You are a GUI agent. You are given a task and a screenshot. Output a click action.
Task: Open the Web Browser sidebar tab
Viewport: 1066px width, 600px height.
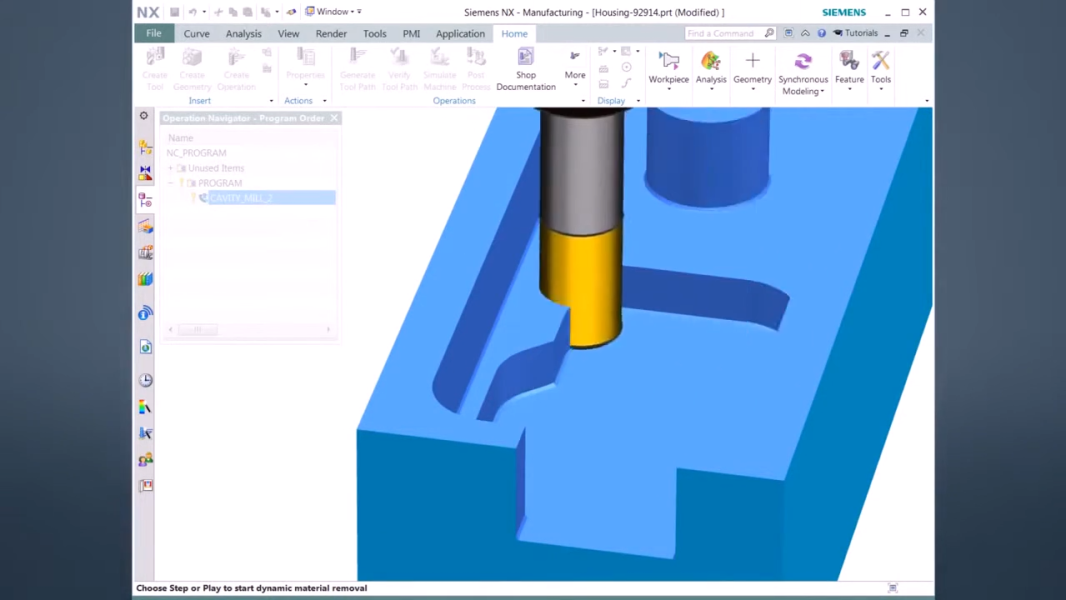pos(145,347)
